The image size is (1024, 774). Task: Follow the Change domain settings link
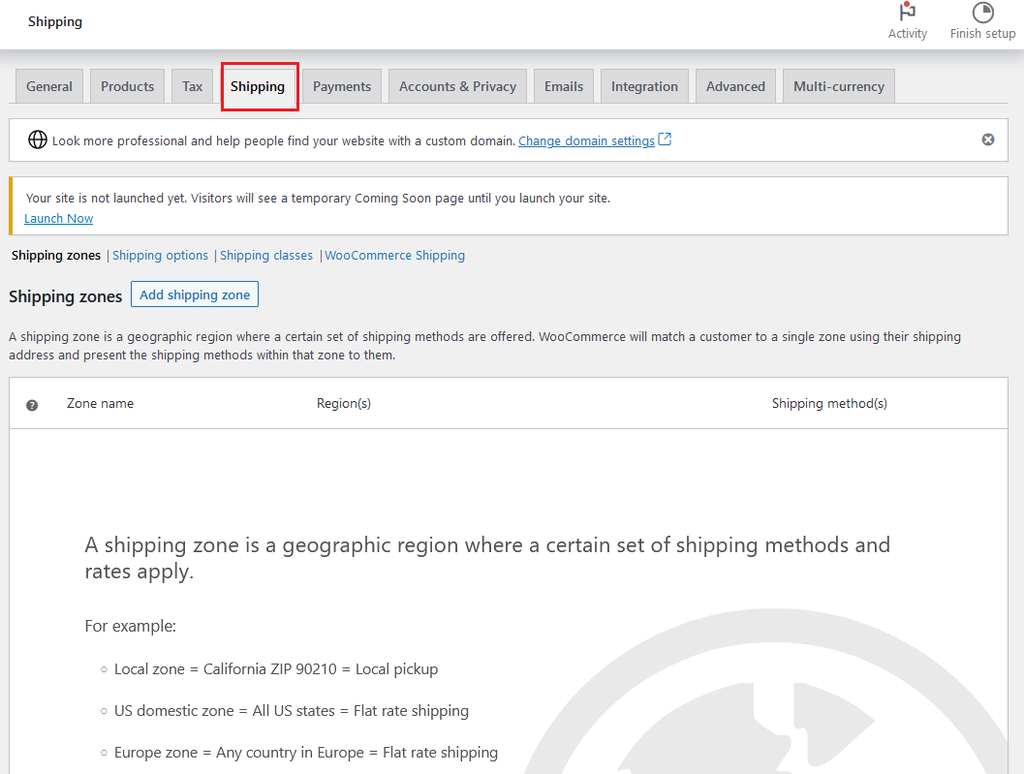(x=586, y=141)
